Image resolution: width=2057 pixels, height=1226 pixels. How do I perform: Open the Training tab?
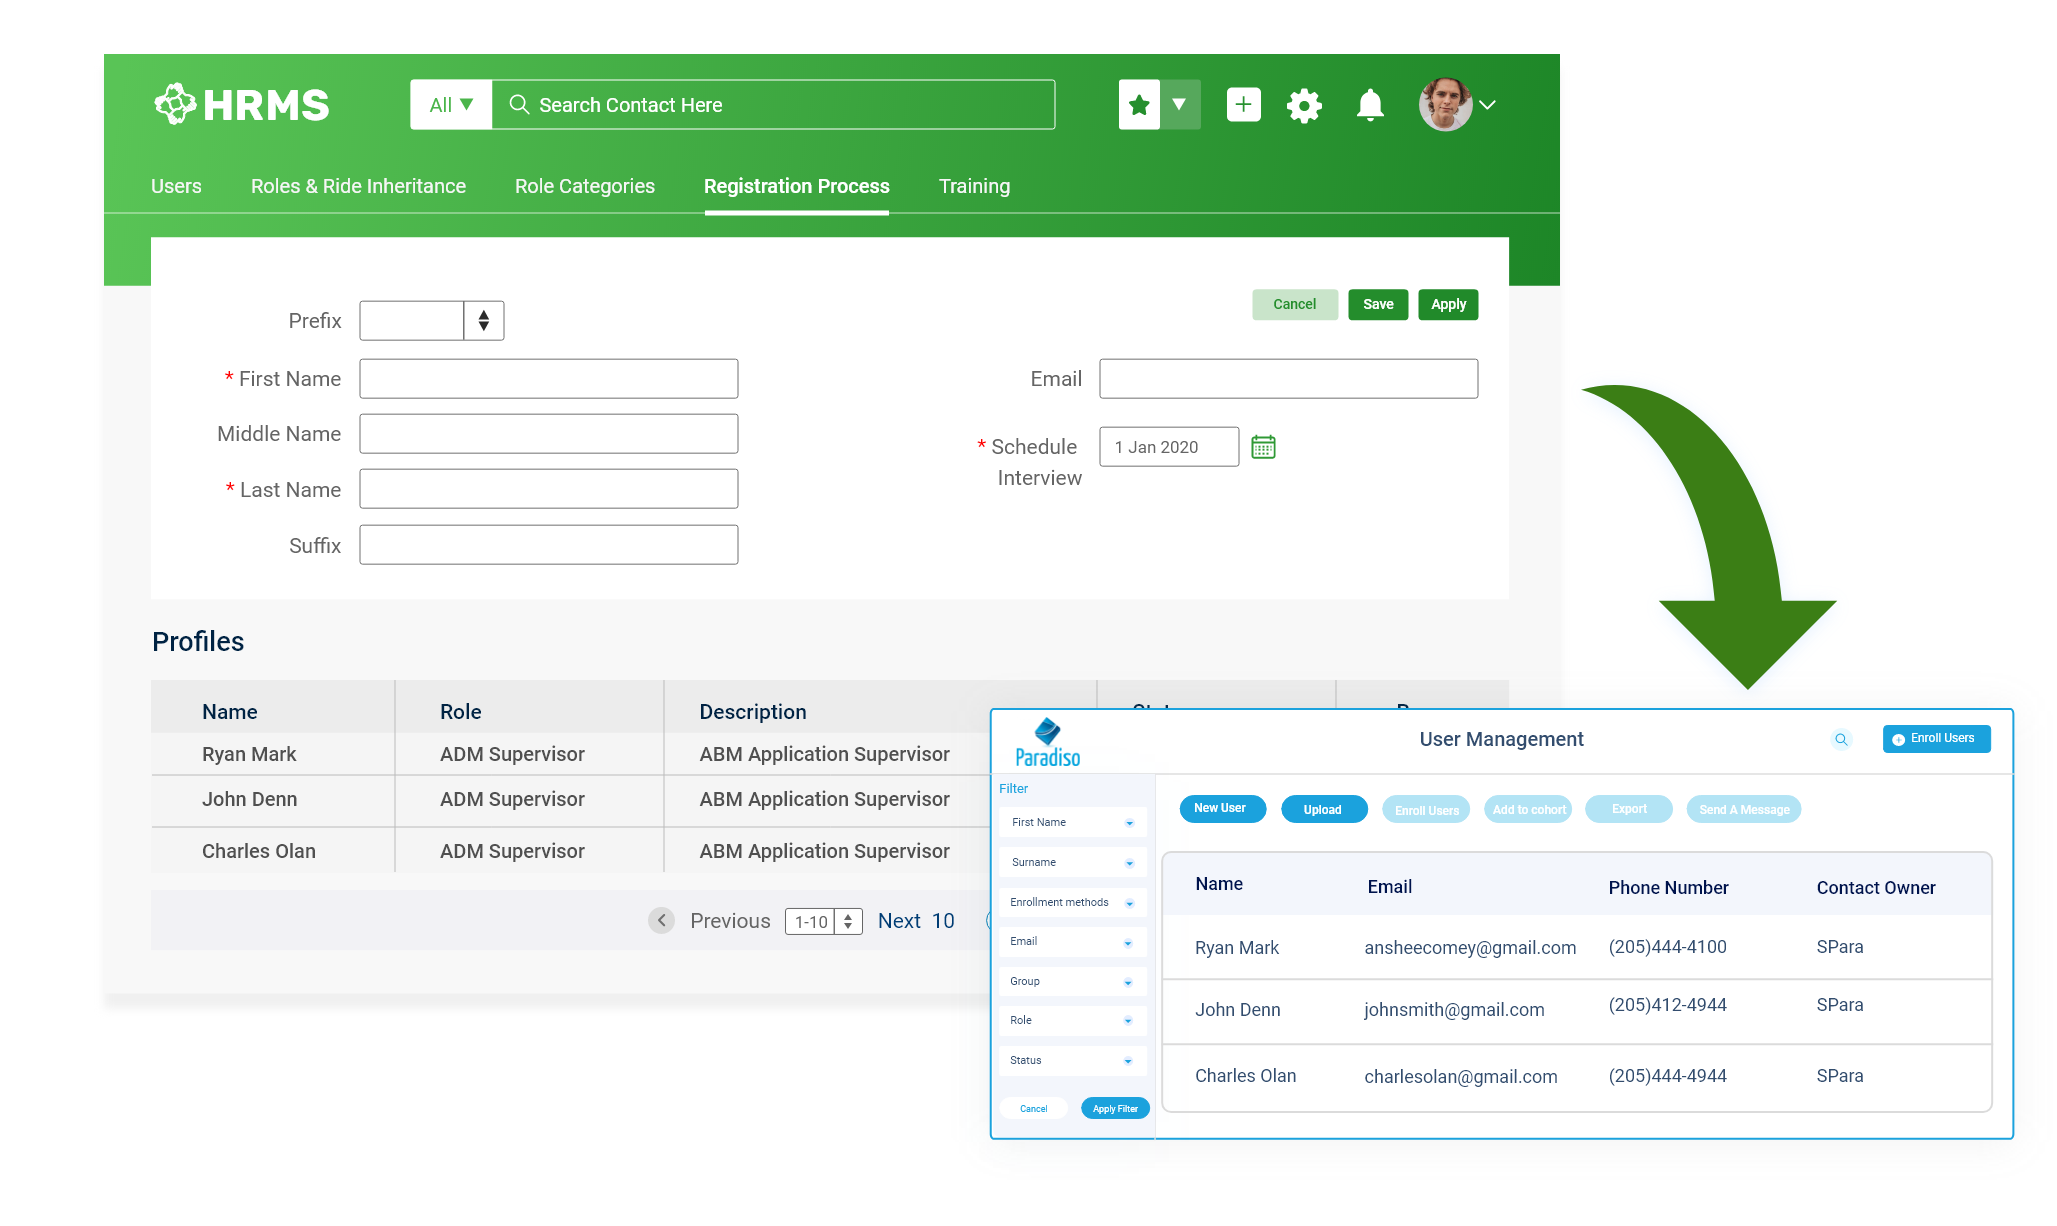974,186
